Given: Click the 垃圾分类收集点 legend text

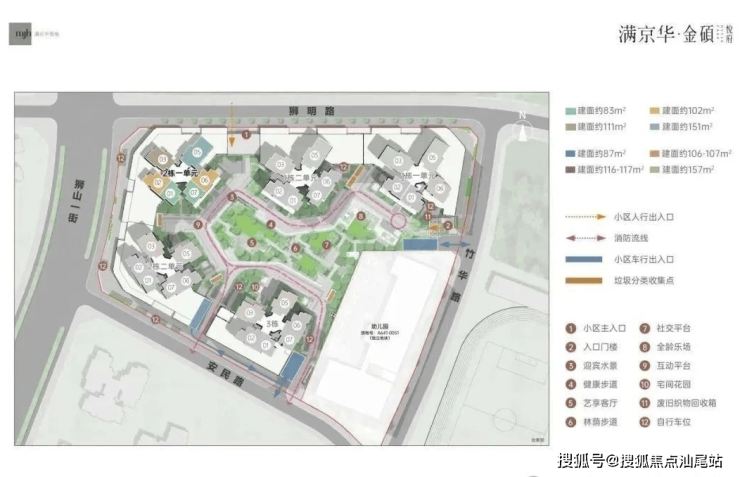Looking at the screenshot, I should 644,281.
